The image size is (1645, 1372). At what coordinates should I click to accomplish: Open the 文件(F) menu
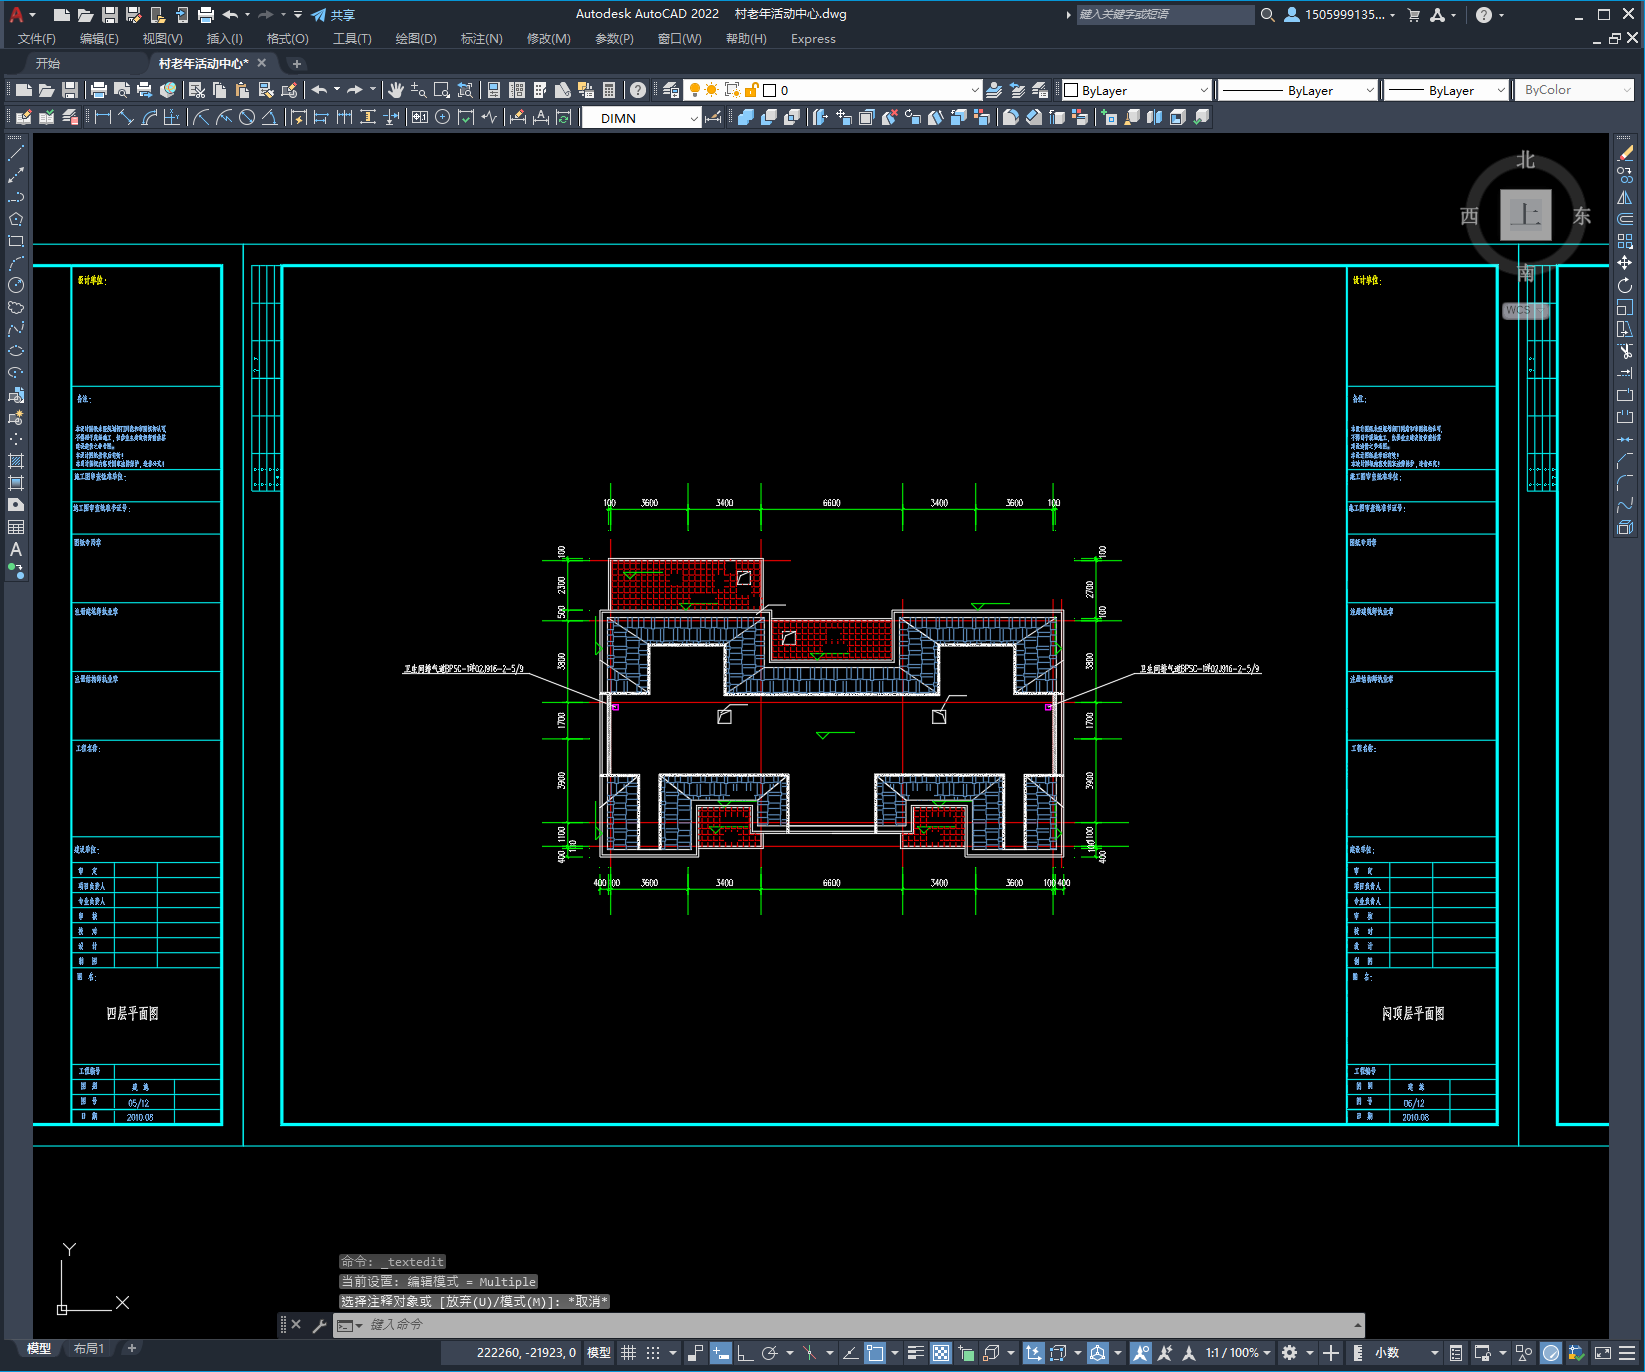tap(37, 39)
